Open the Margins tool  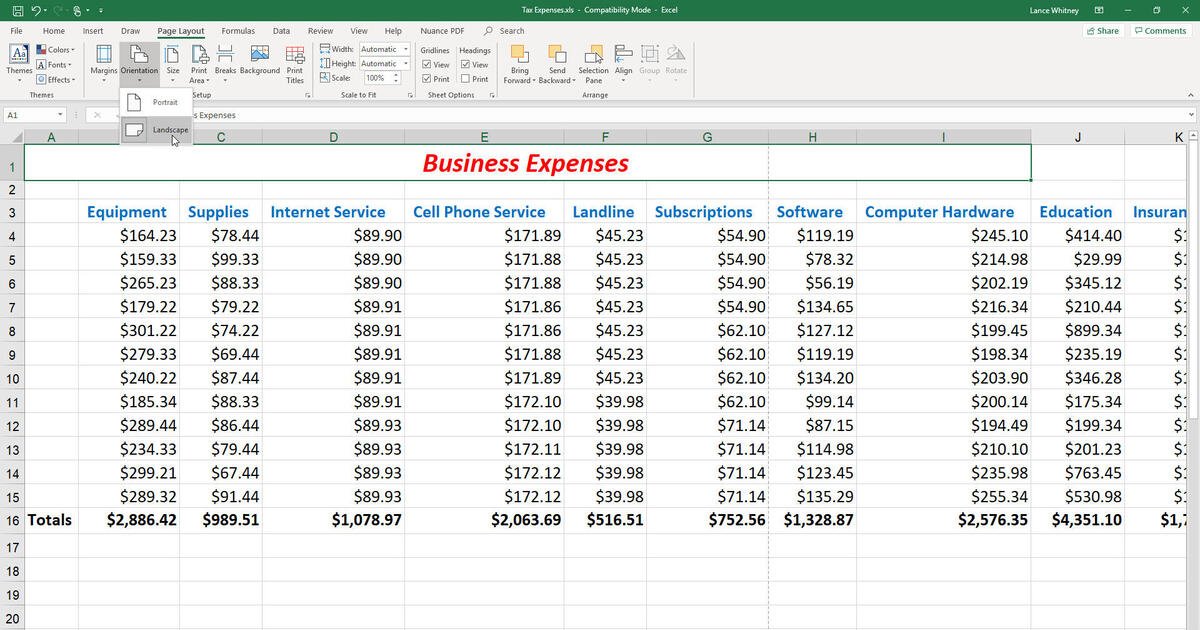102,62
